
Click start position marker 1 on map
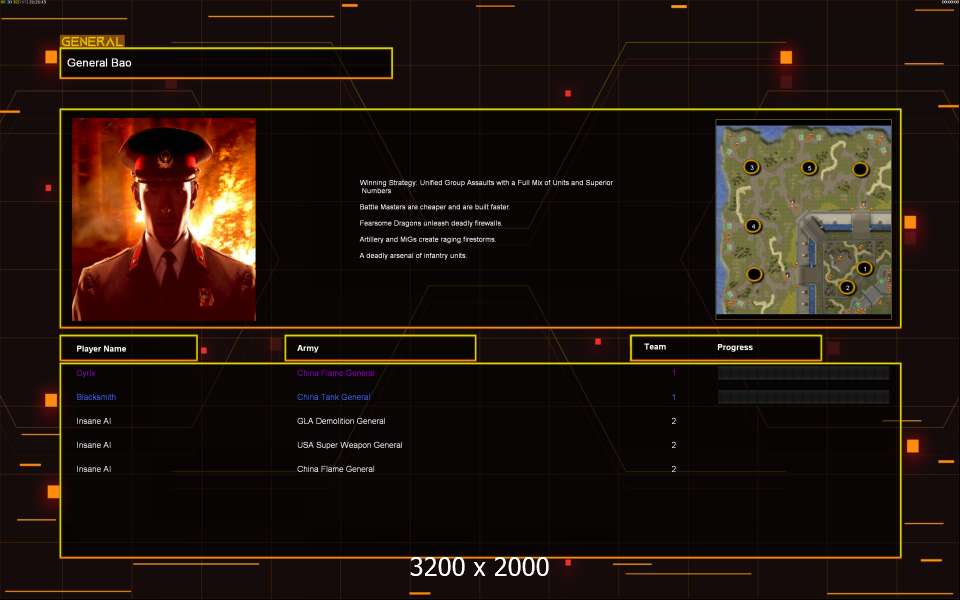[x=864, y=268]
